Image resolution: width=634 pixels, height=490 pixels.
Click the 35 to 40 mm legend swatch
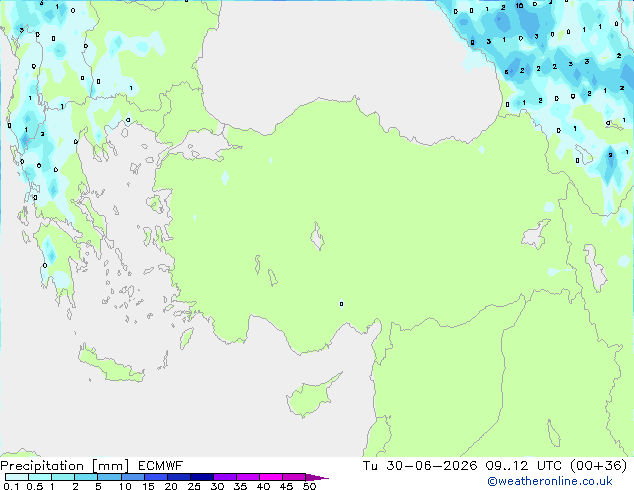click(247, 477)
